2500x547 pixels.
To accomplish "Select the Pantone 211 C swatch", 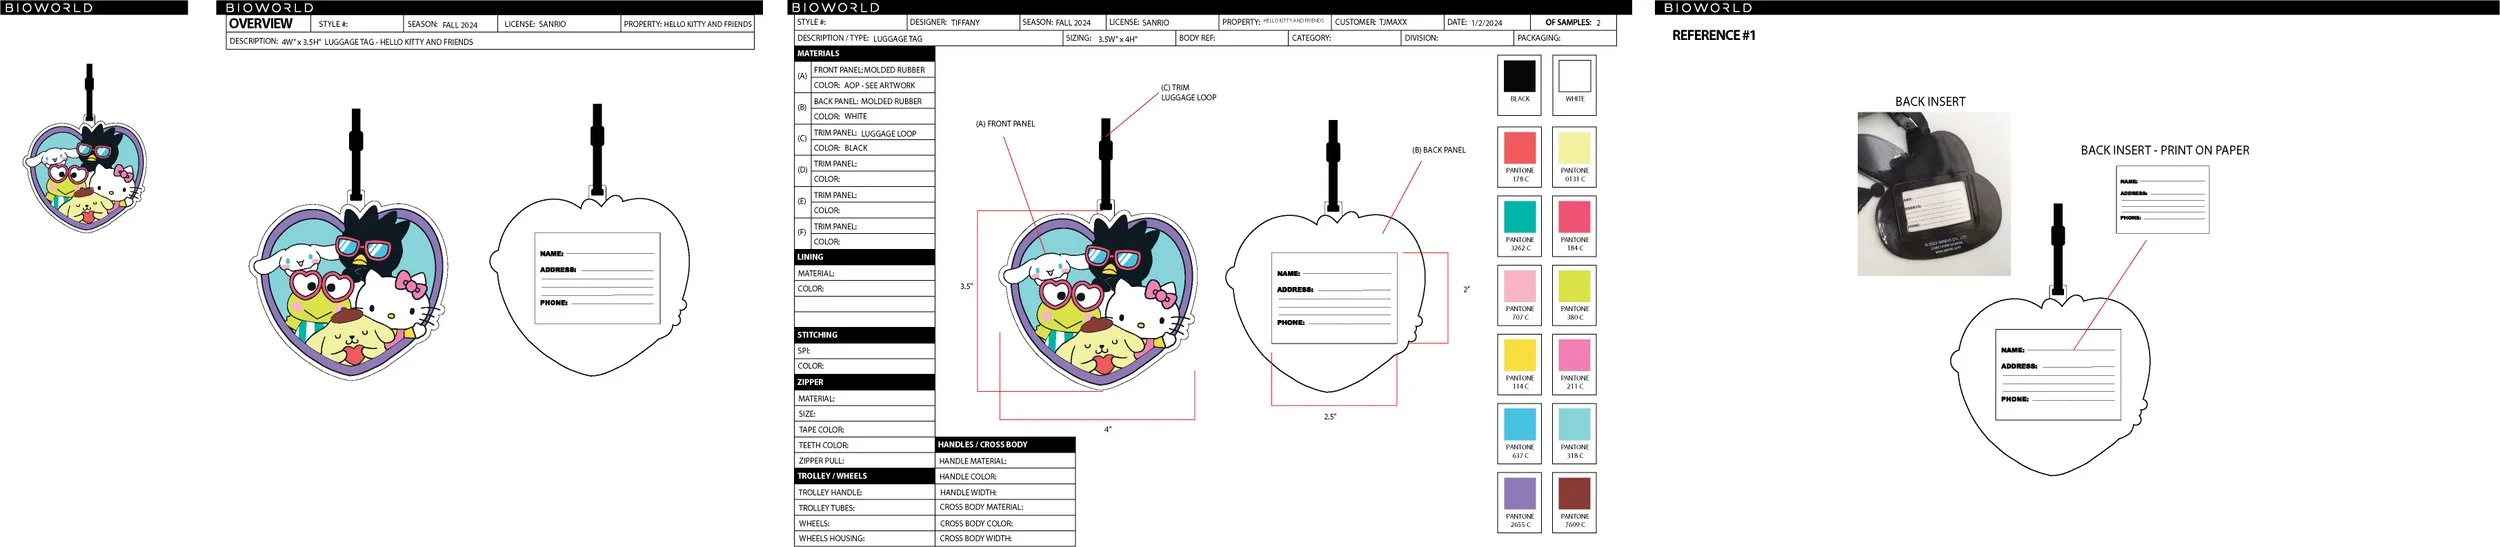I will [x=1574, y=355].
